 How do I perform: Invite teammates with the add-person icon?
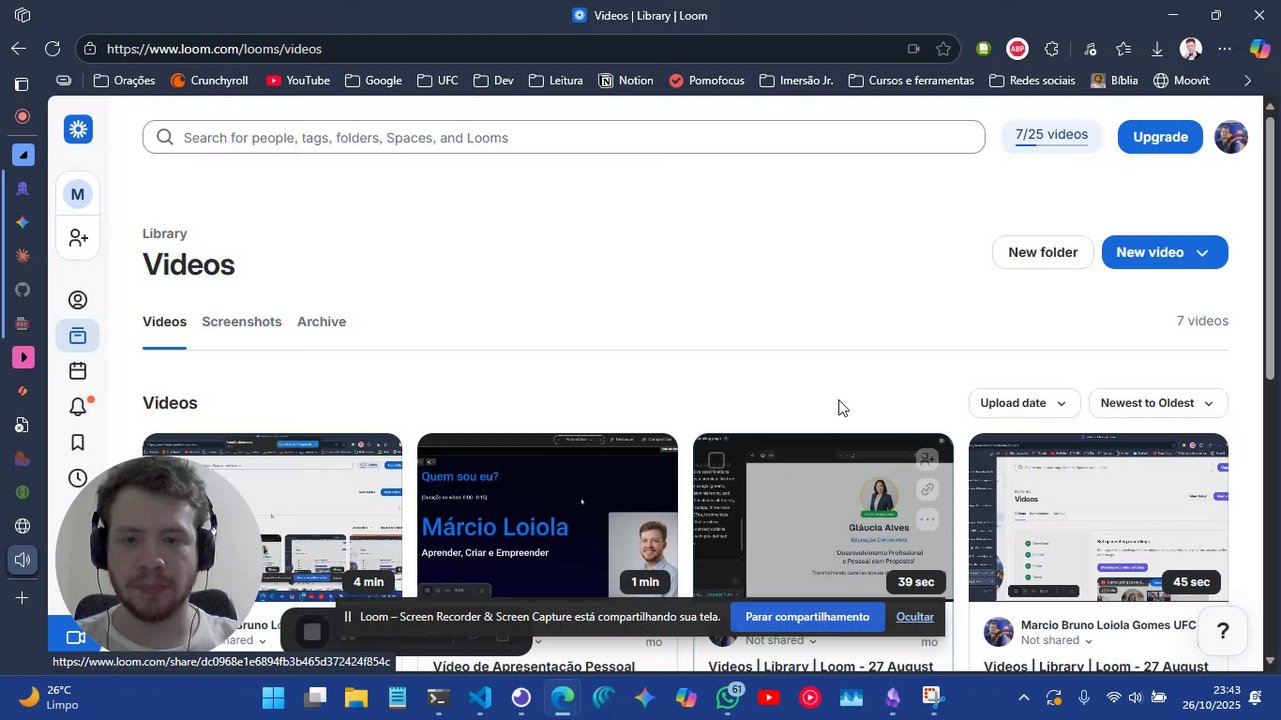(x=78, y=238)
